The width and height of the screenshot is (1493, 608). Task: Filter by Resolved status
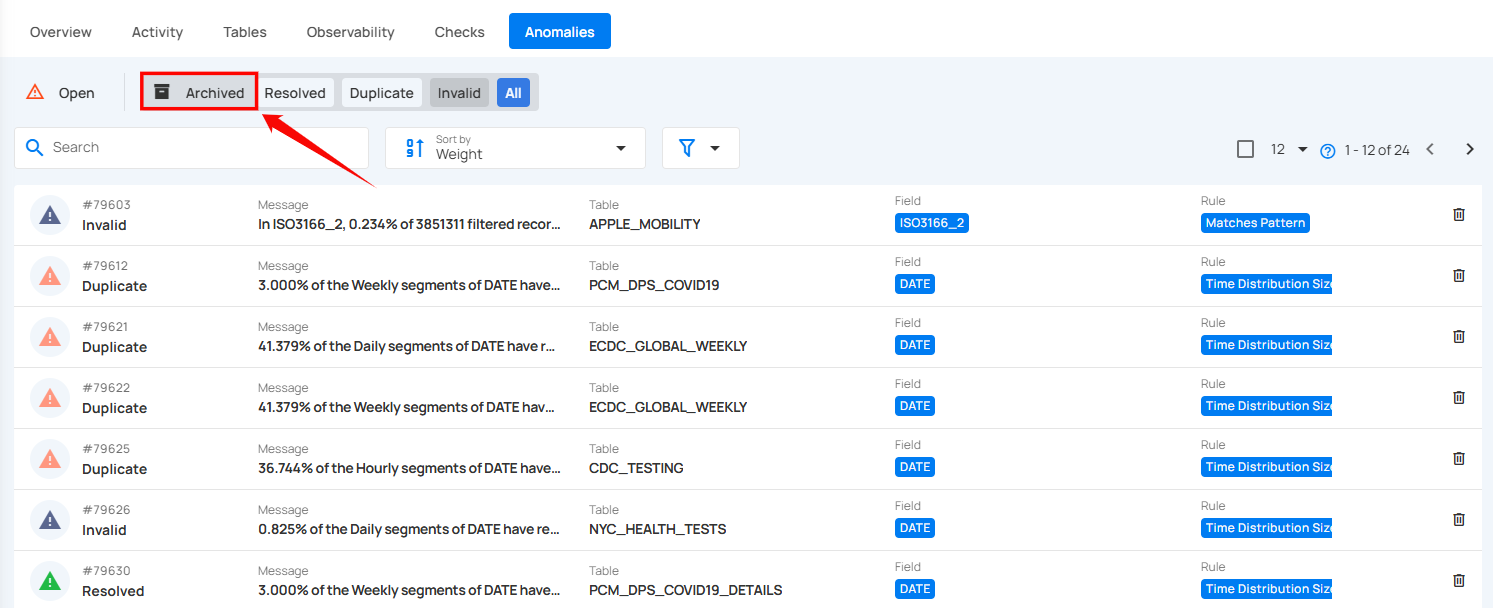tap(295, 93)
